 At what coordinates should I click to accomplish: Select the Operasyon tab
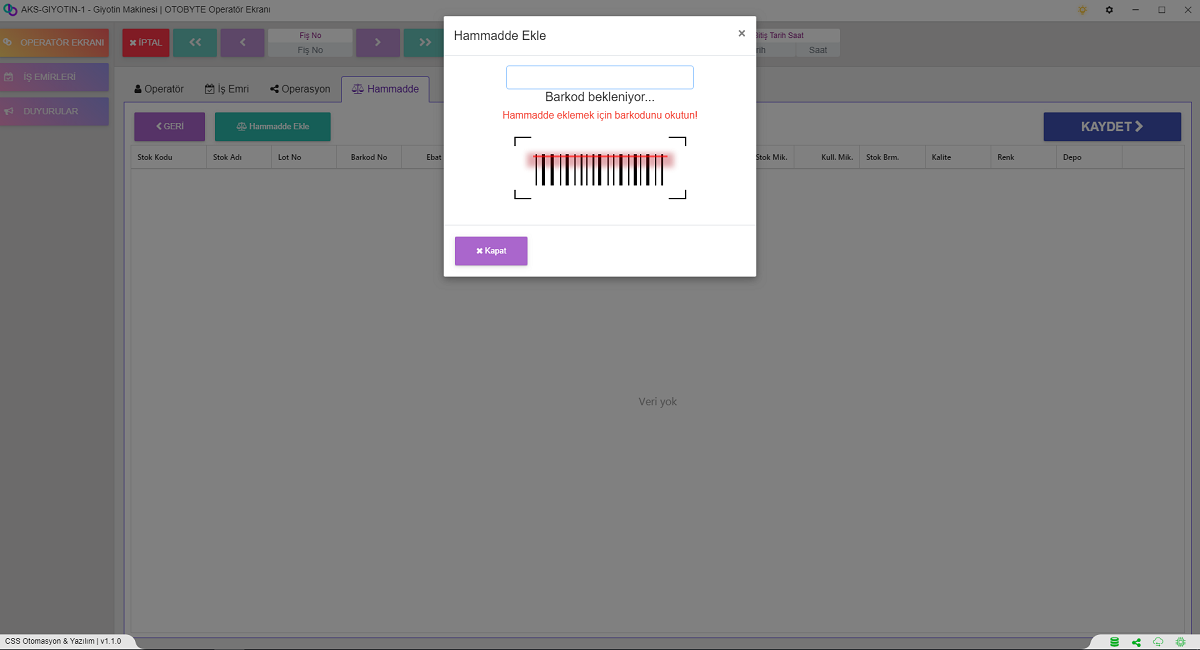tap(300, 89)
